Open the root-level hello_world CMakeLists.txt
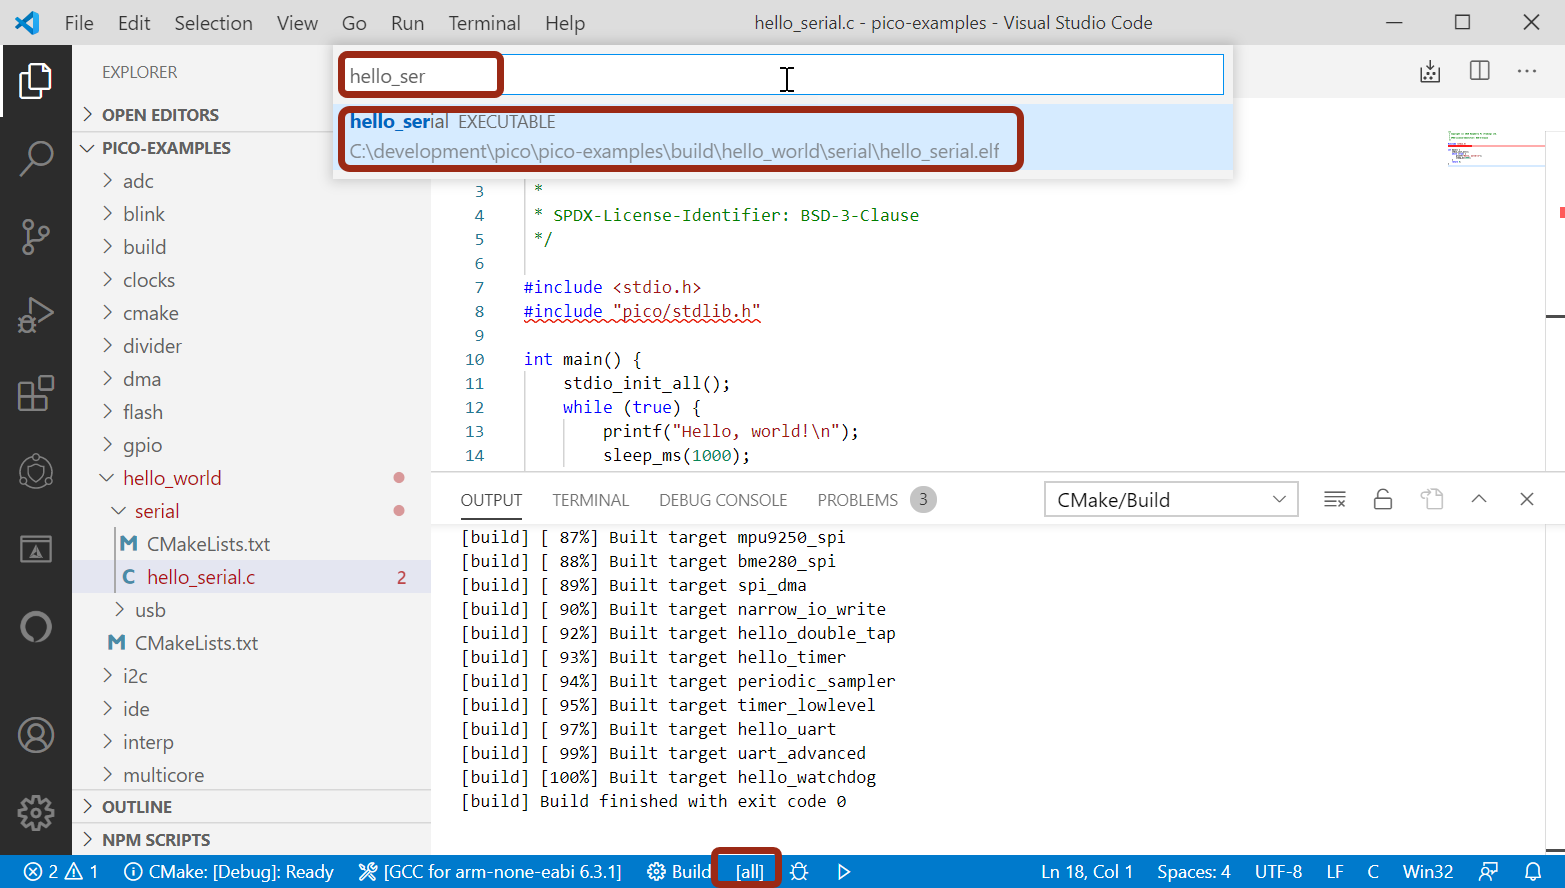 coord(251,643)
